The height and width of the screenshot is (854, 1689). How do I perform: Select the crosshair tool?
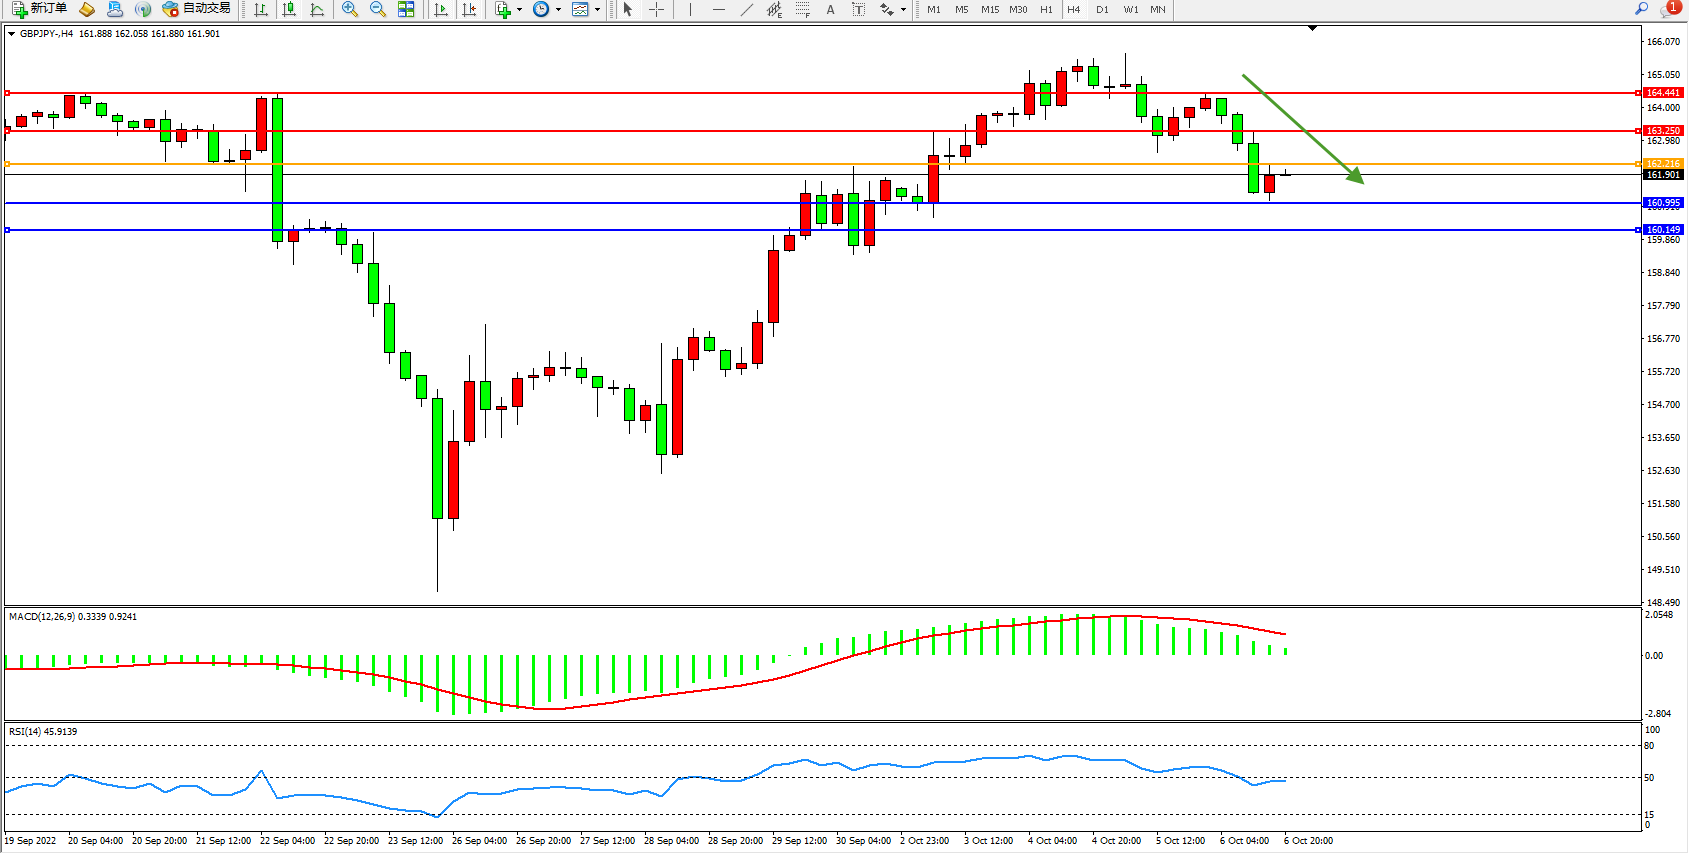click(x=656, y=9)
